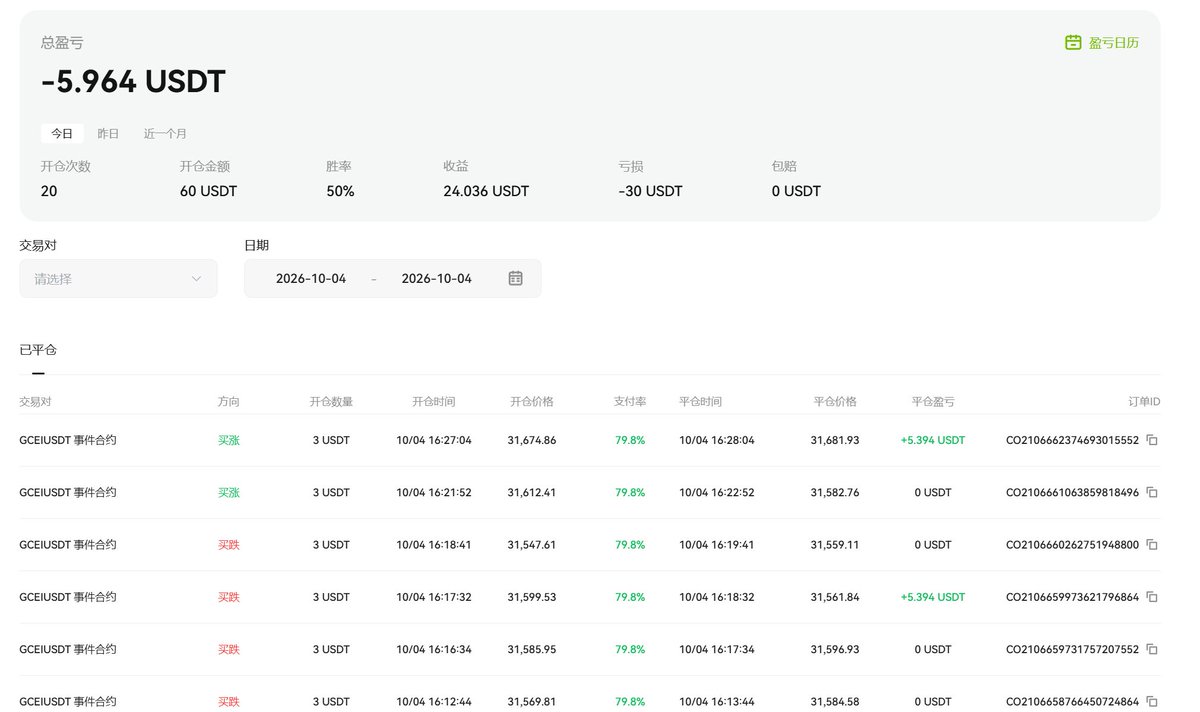Click the open time 10/04 16:21:52
This screenshot has height=712, width=1200.
pos(434,492)
